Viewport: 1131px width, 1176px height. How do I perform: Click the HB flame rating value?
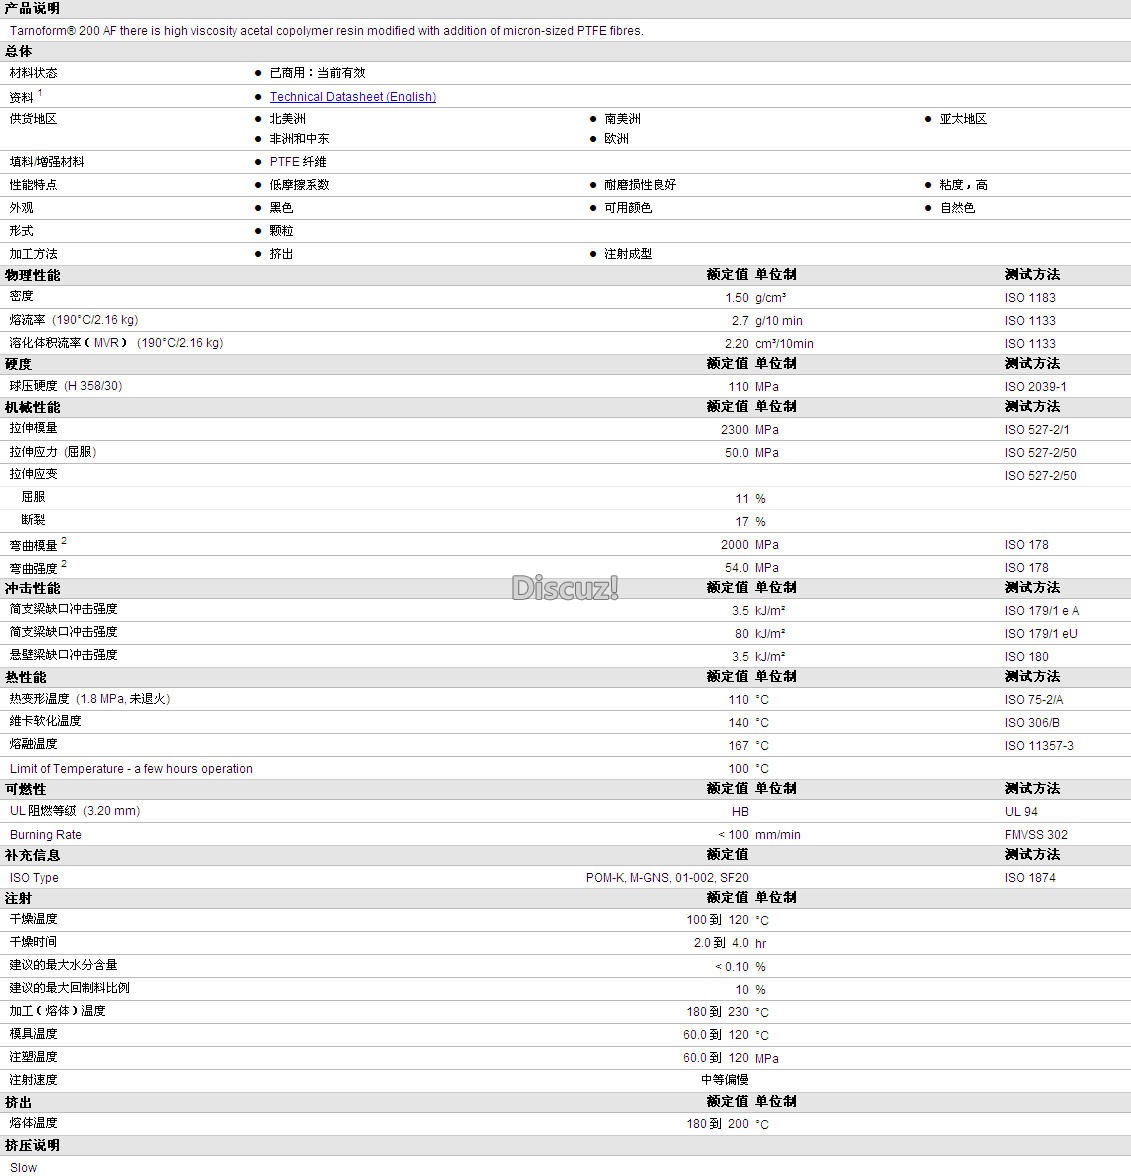pos(740,812)
